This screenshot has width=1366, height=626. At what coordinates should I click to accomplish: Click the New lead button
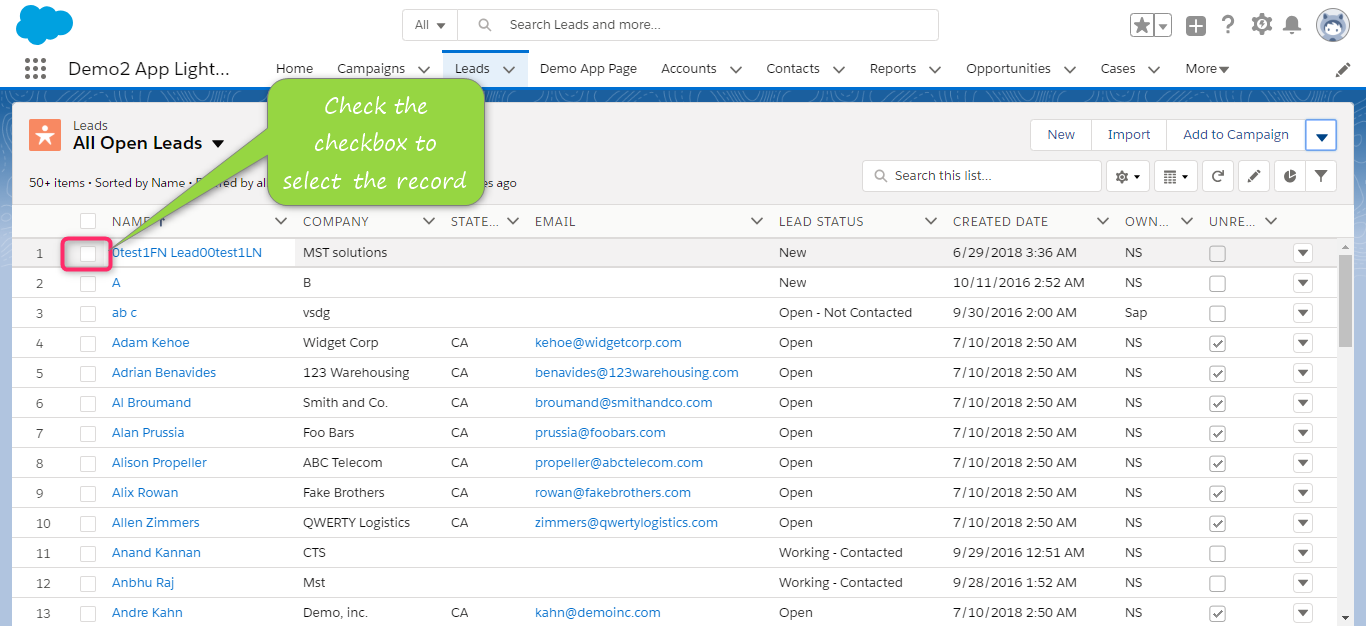pyautogui.click(x=1061, y=135)
